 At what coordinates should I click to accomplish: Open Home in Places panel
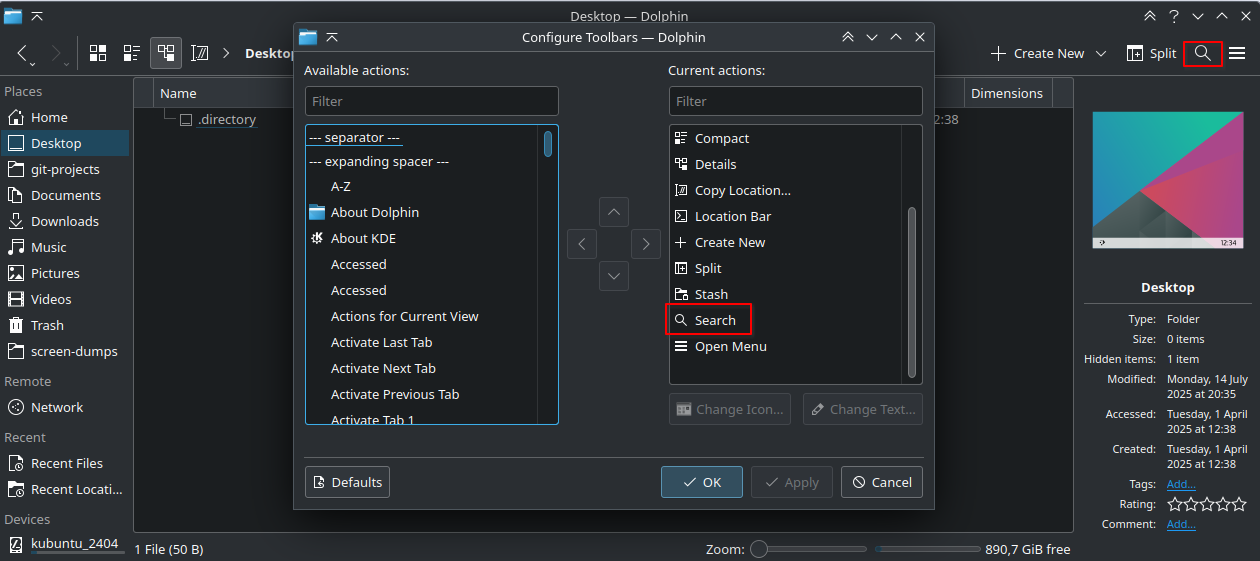pos(65,117)
